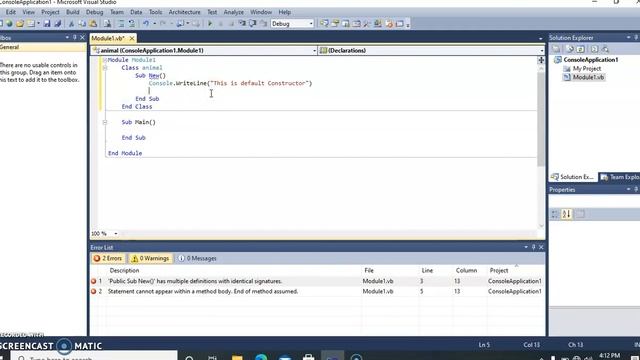Select the My Project node in Solution Explorer
Viewport: 640px width, 360px height.
coord(587,69)
